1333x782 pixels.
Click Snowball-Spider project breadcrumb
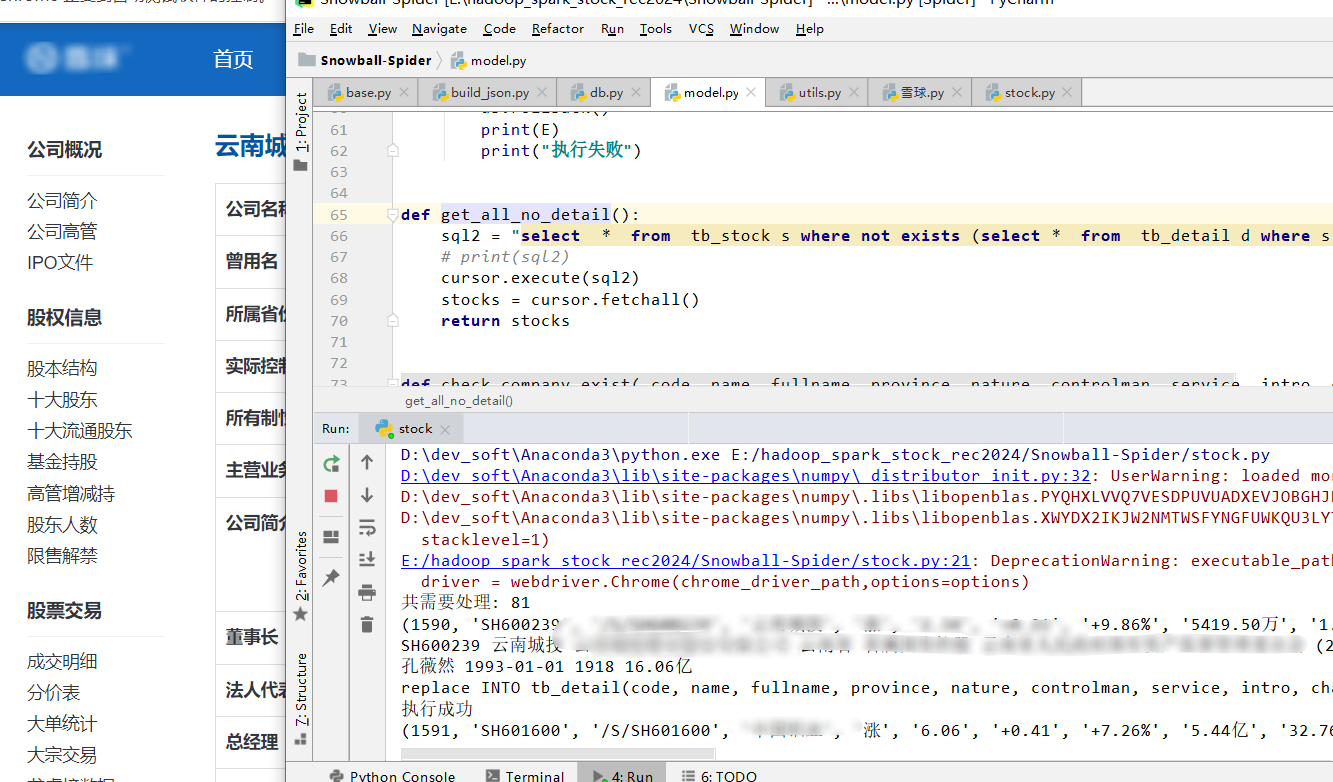tap(366, 60)
